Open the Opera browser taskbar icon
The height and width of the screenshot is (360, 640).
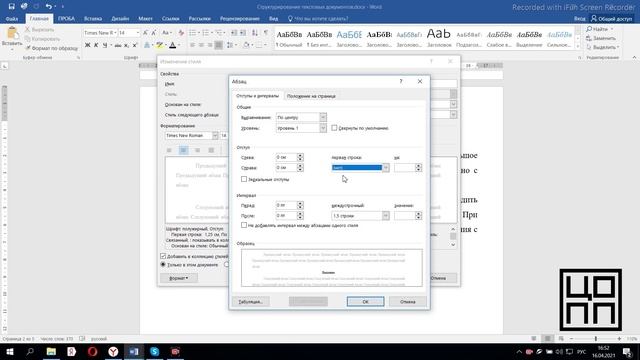[93, 351]
